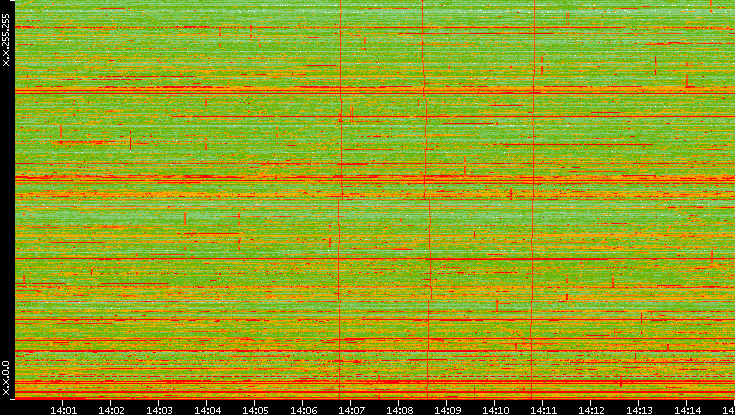This screenshot has width=735, height=415.
Task: Click the x.x.255.255 address axis label
Action: point(6,40)
